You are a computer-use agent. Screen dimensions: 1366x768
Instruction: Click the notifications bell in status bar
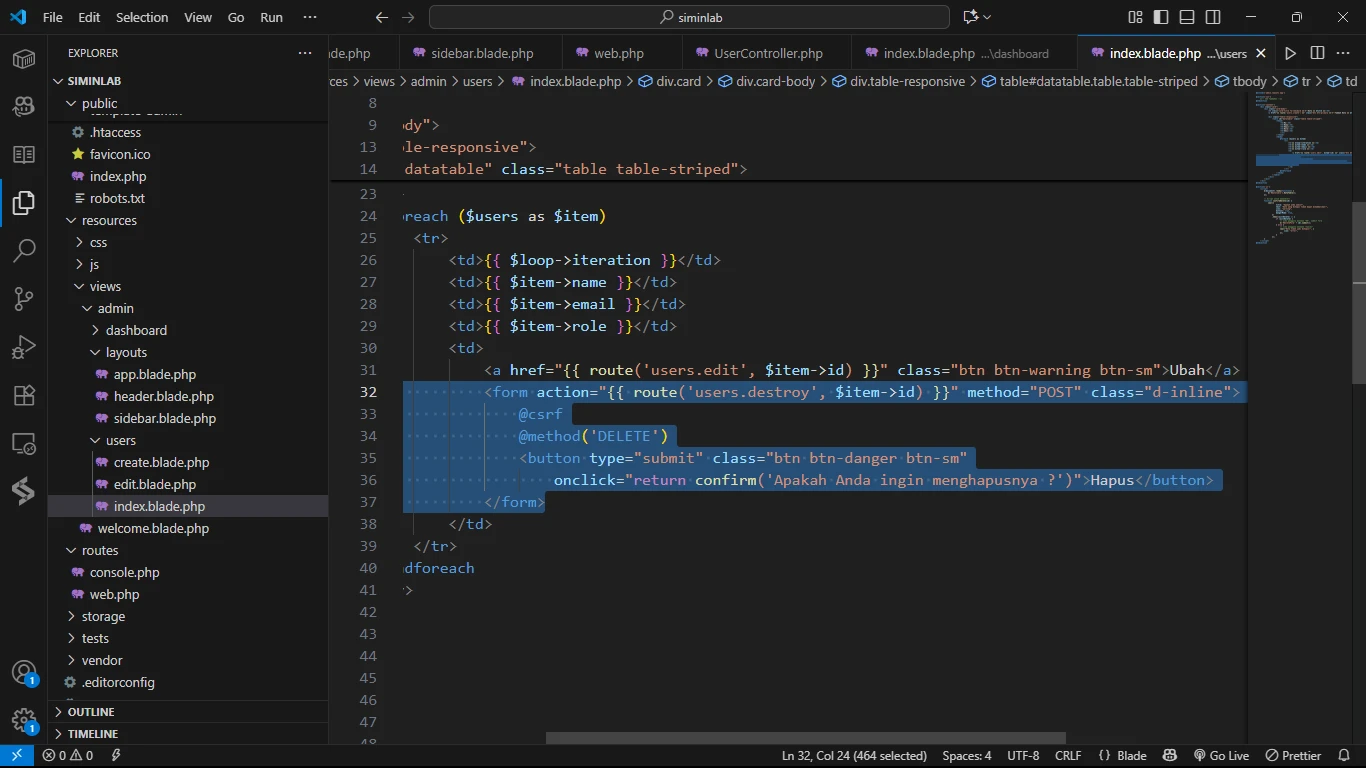point(1345,756)
